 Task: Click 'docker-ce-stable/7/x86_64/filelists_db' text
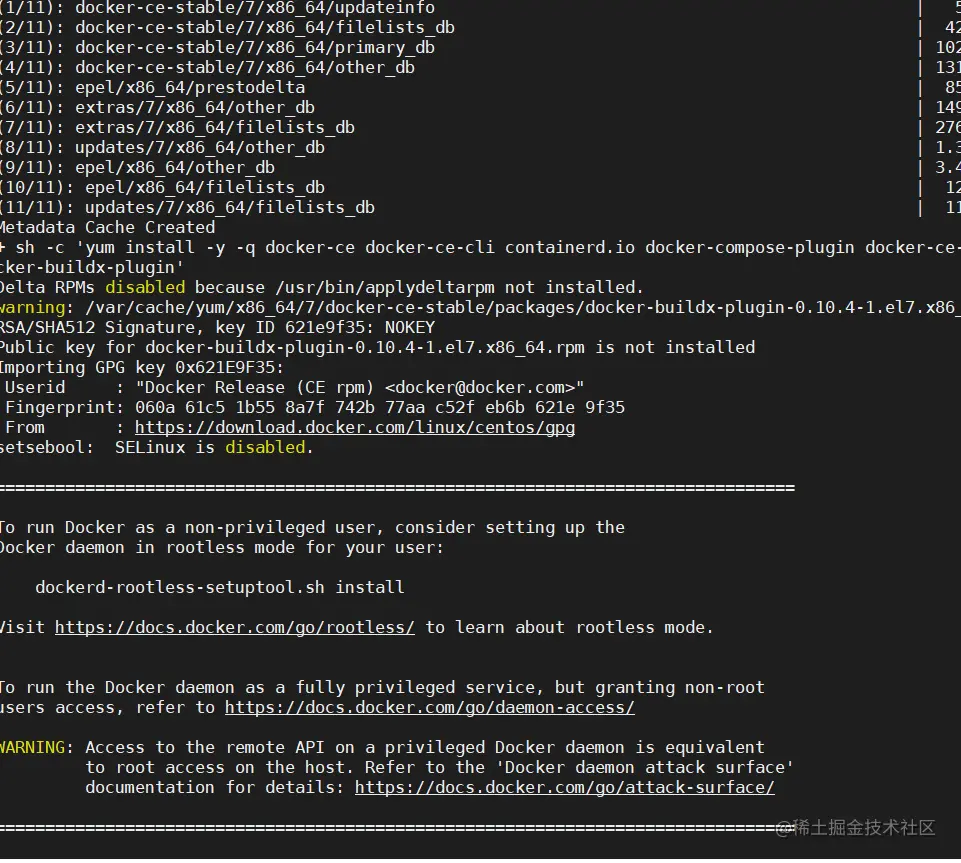pyautogui.click(x=265, y=28)
